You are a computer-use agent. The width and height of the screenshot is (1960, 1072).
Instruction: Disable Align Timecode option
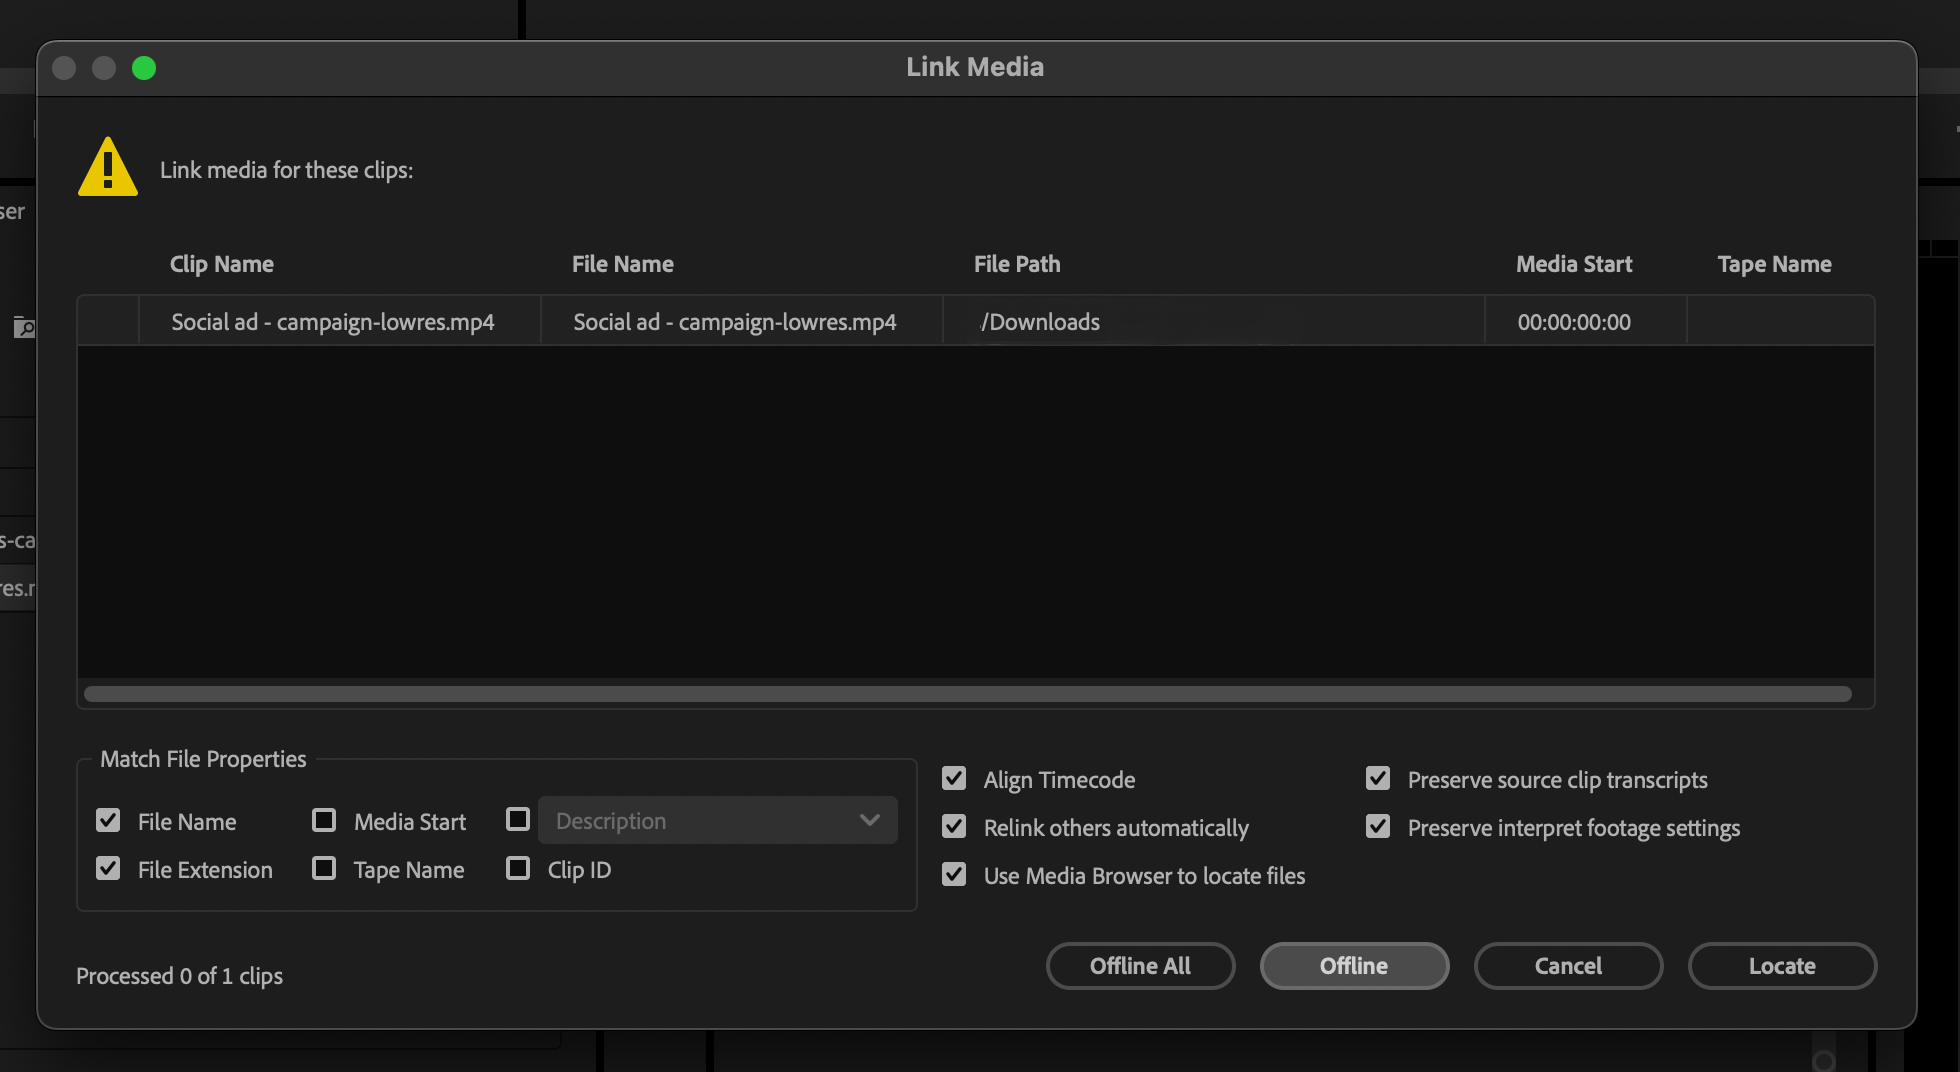click(954, 779)
